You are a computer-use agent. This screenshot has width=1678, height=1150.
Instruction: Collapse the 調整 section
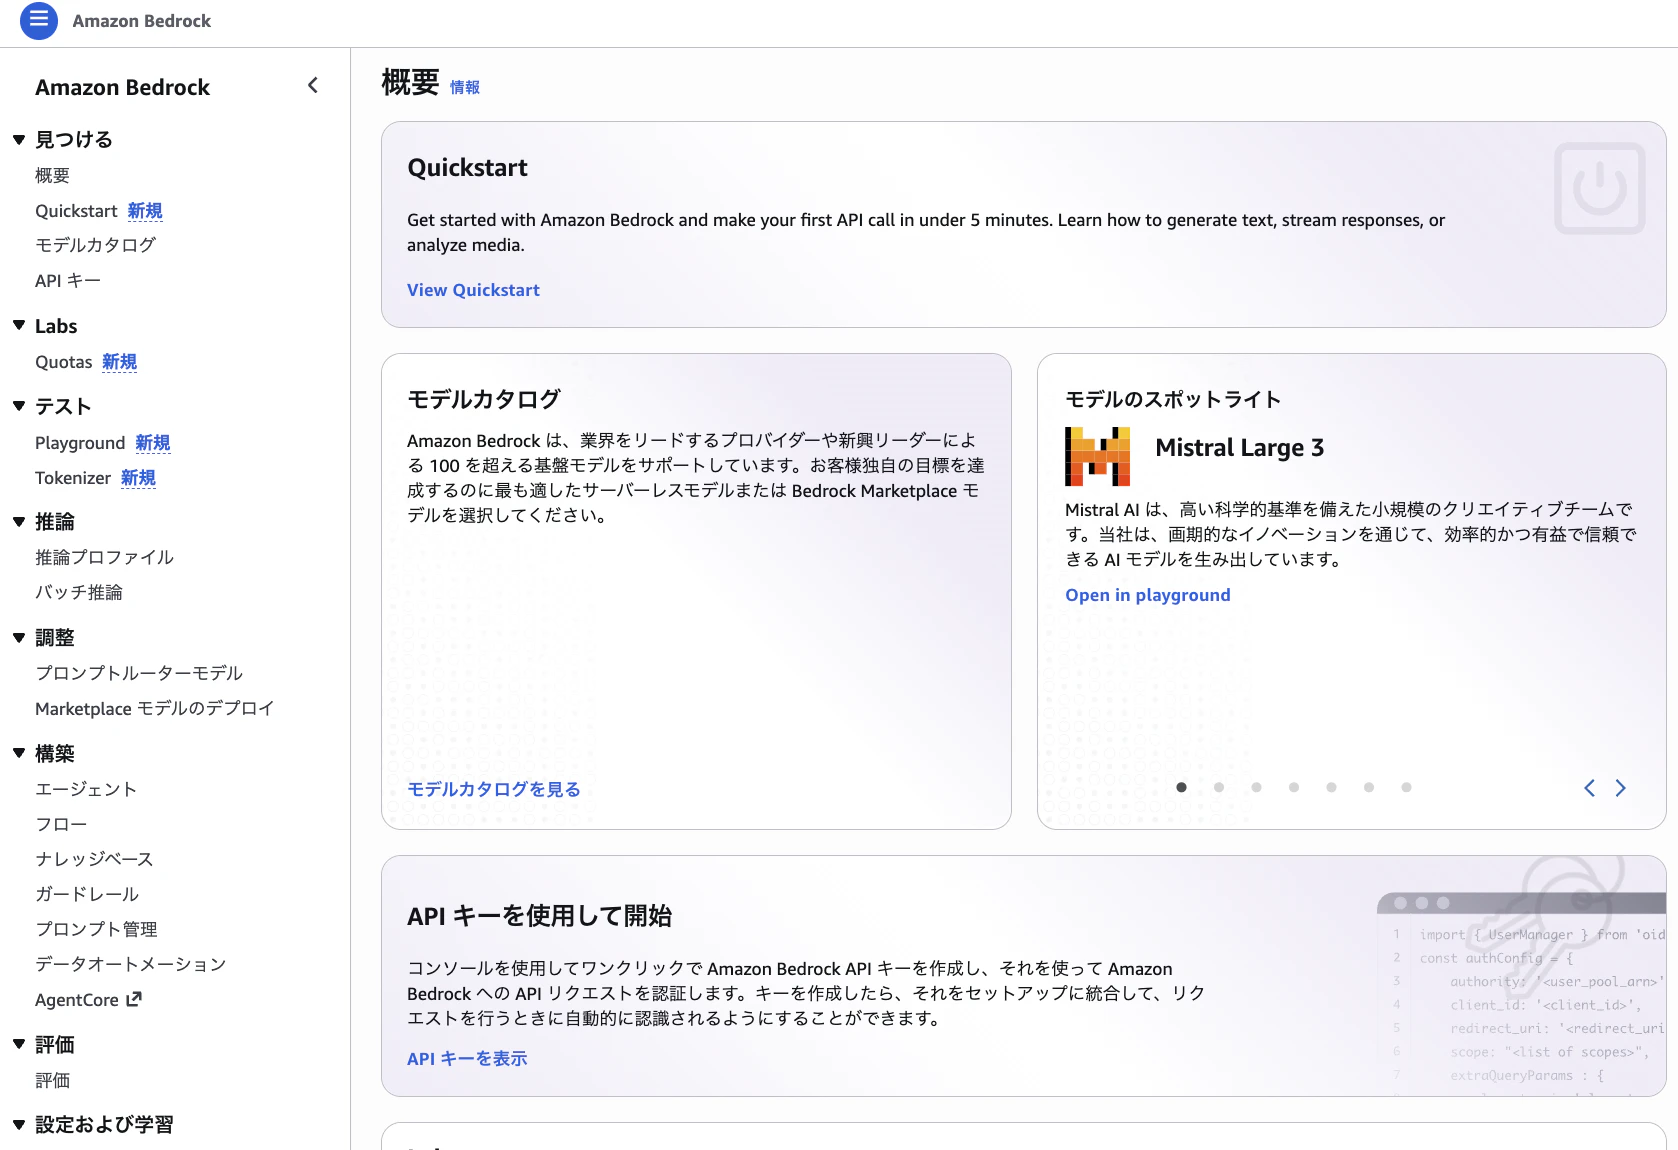click(19, 638)
